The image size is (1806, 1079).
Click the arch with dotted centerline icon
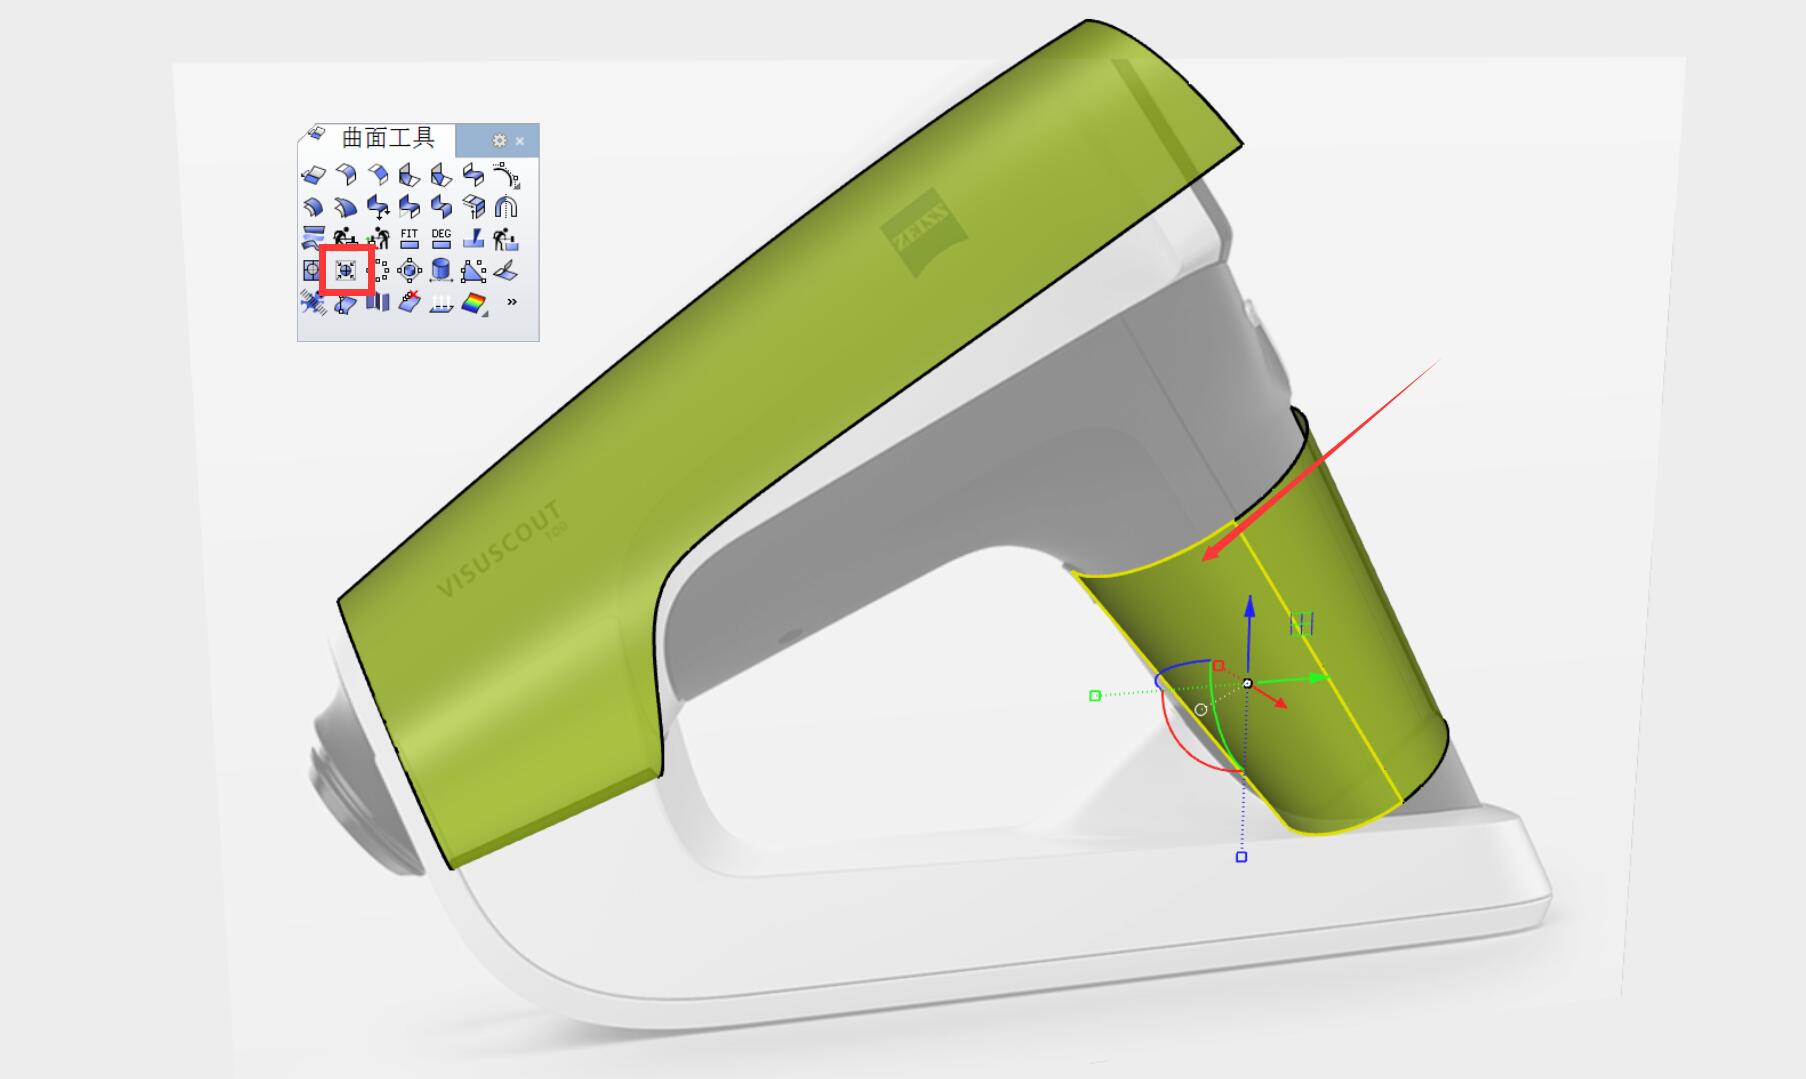tap(506, 208)
